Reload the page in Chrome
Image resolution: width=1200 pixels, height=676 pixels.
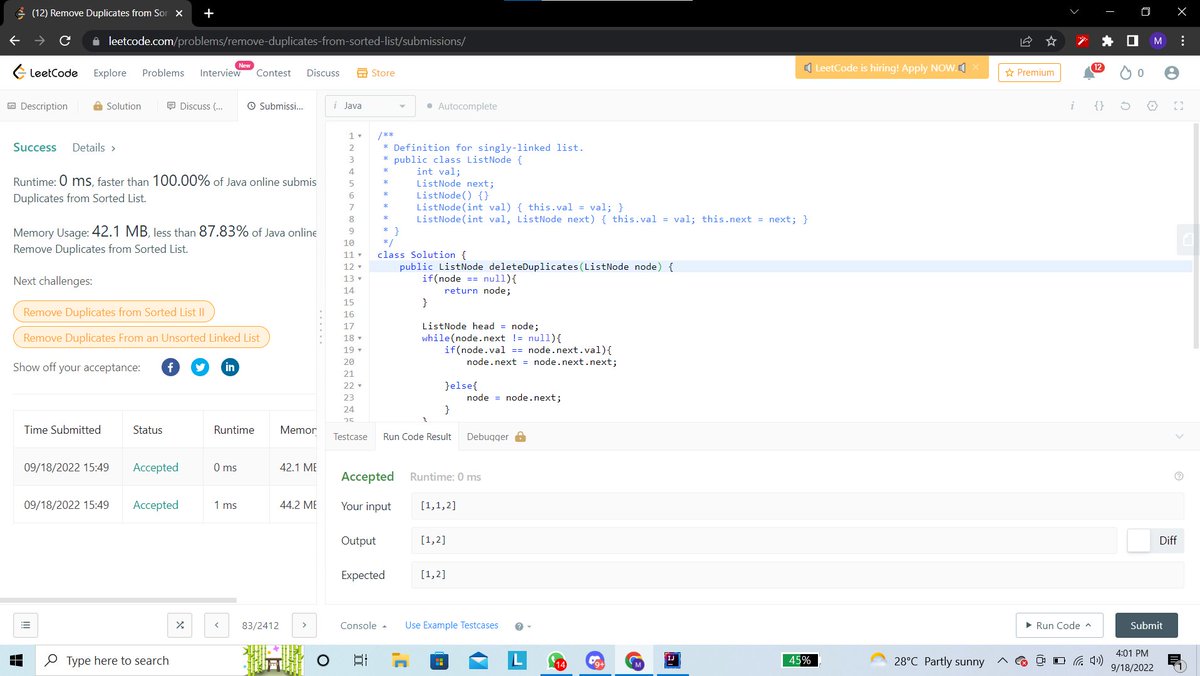[65, 41]
